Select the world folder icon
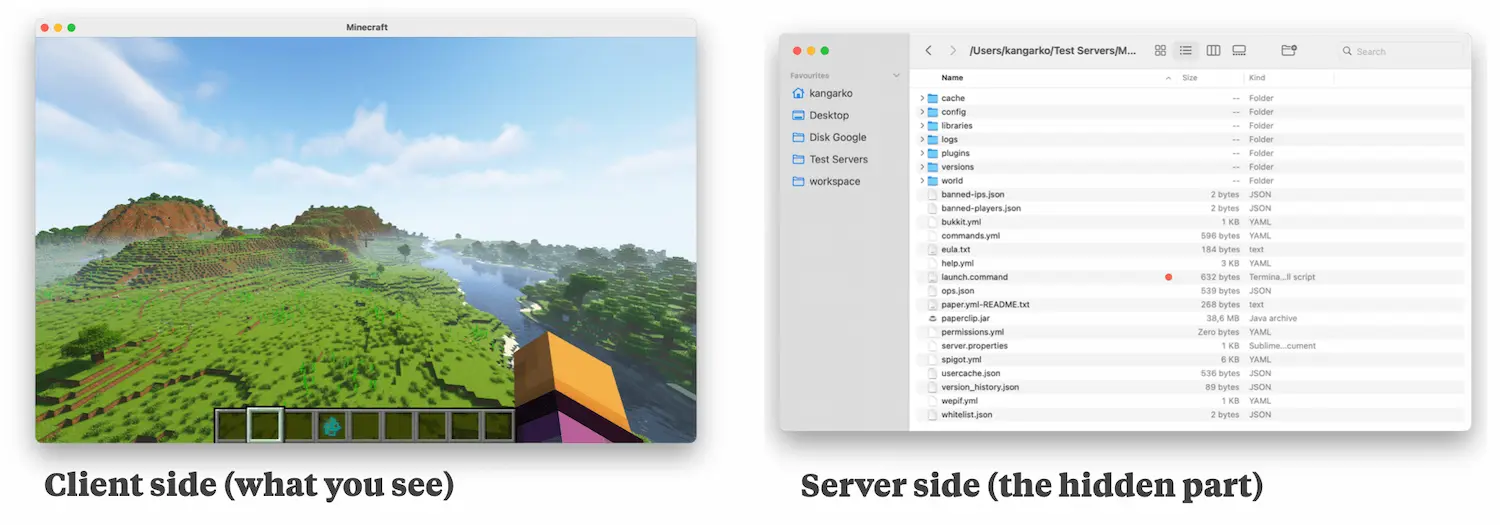 933,181
